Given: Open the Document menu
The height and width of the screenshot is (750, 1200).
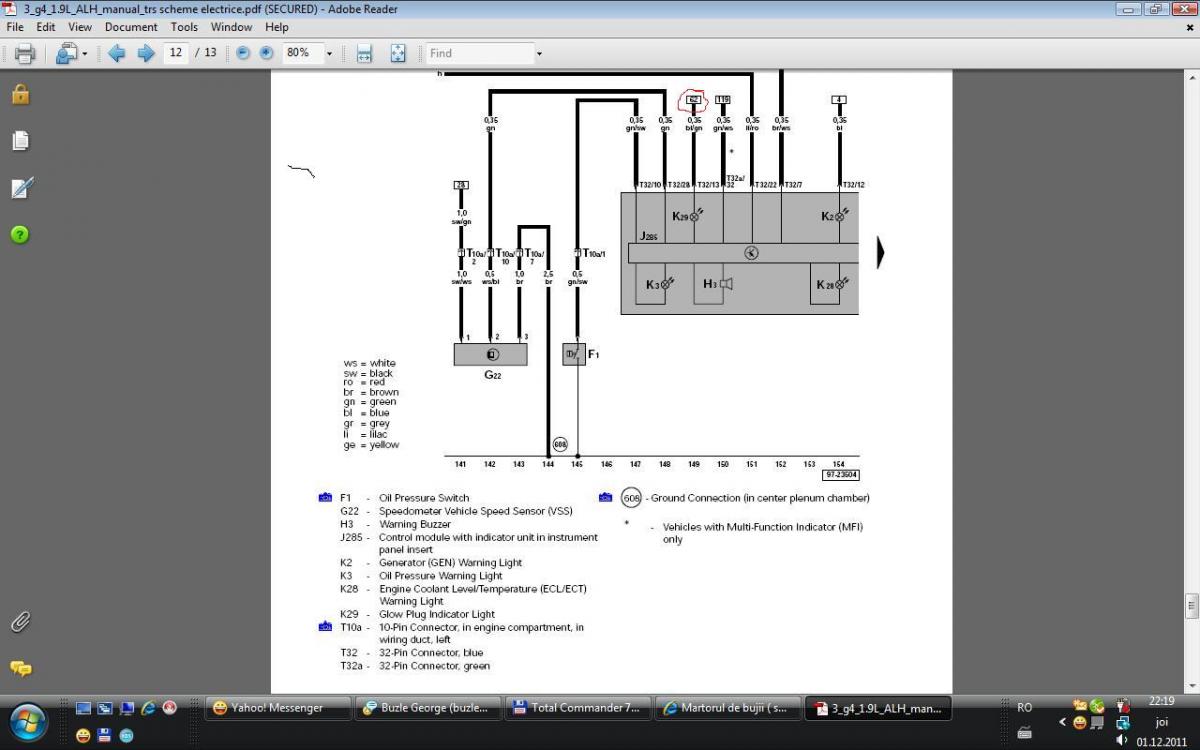Looking at the screenshot, I should 131,27.
